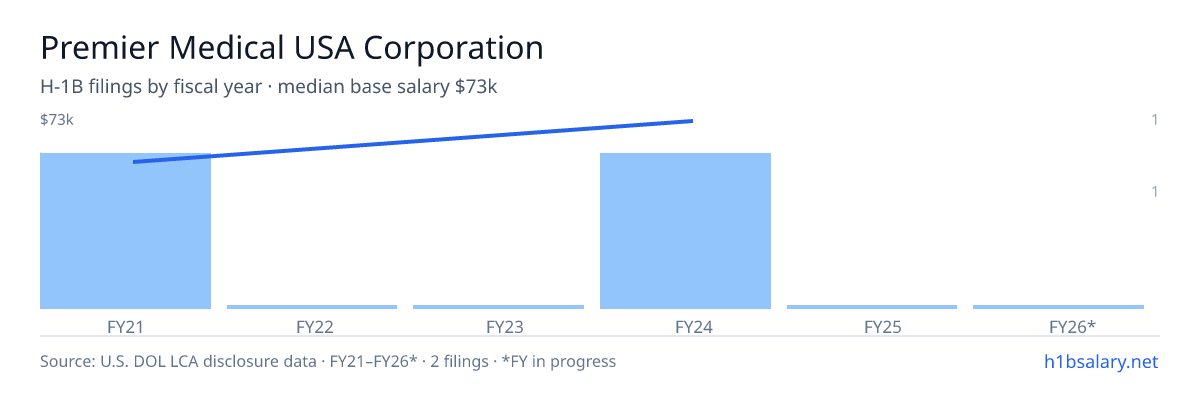Click the H-1B filings by fiscal year subtitle
Viewport: 1200px width, 400px height.
[269, 87]
